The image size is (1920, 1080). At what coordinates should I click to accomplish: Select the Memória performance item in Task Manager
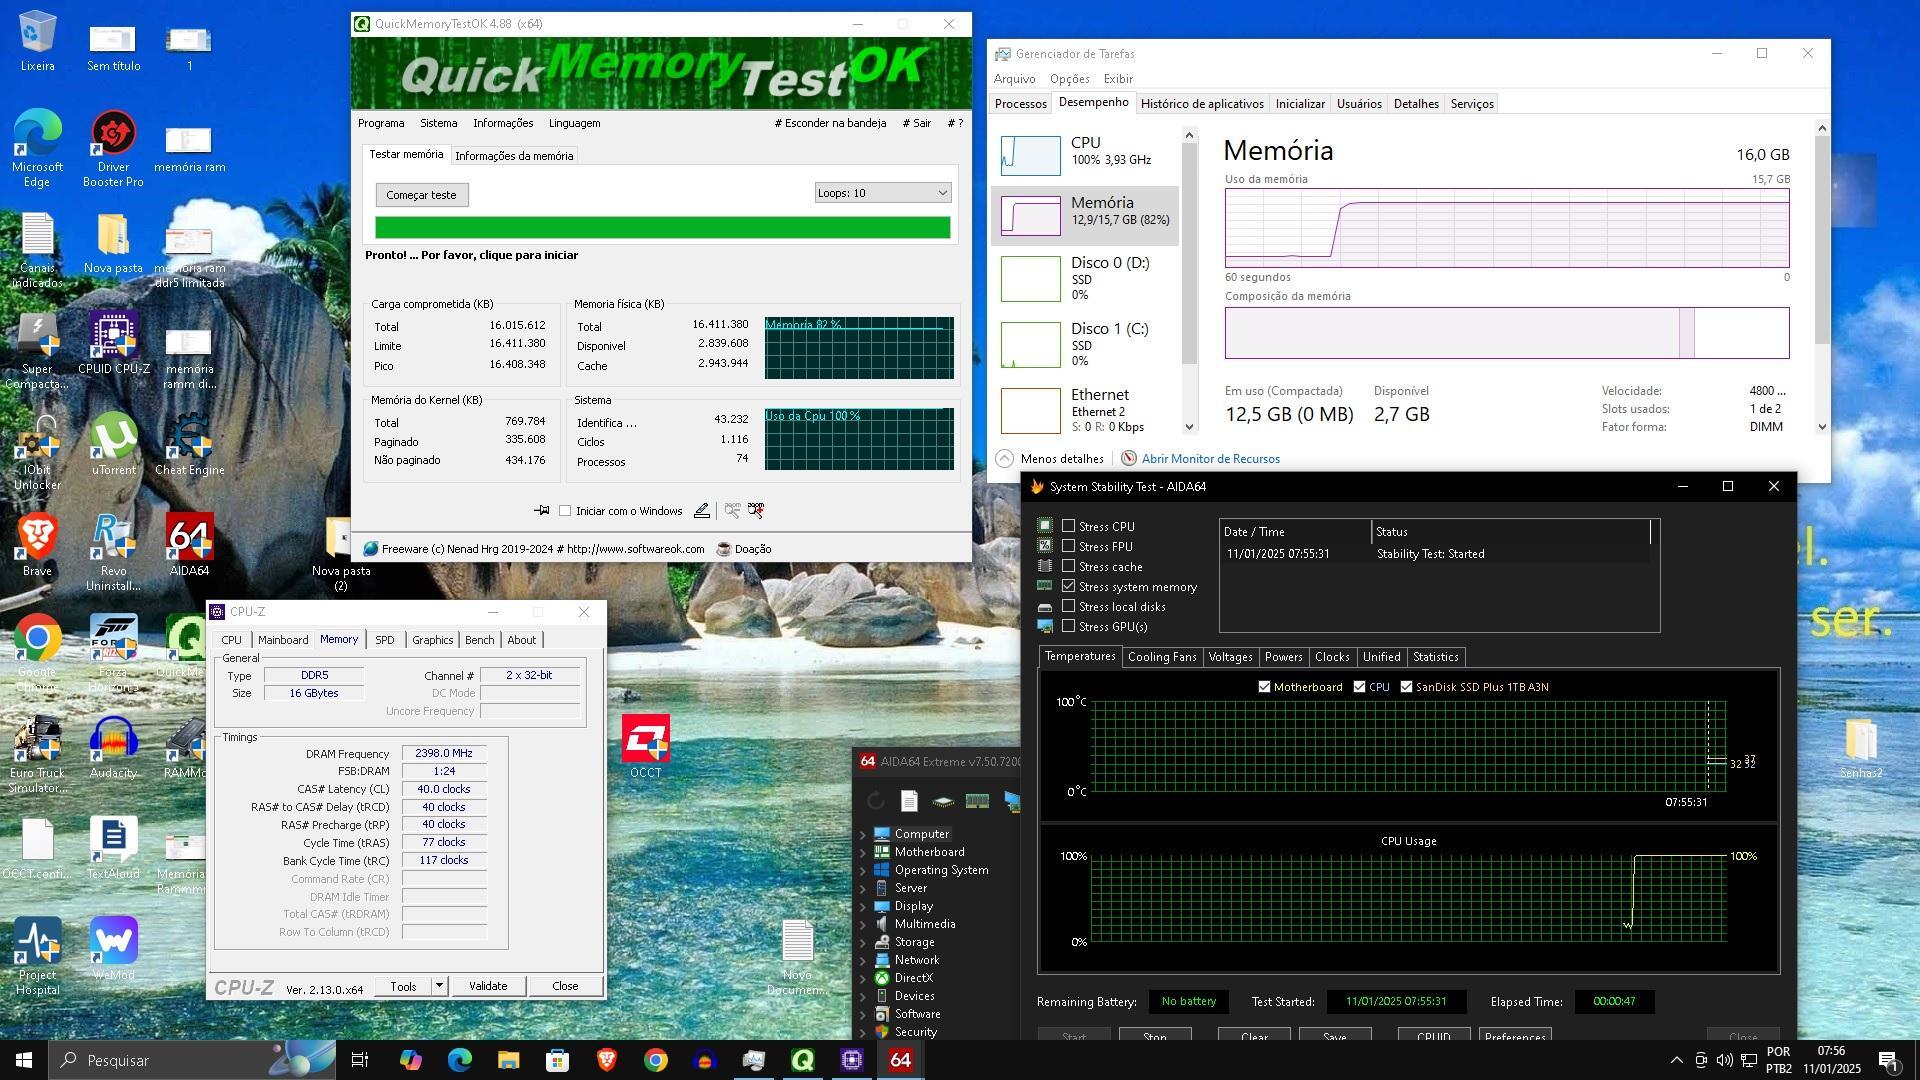point(1085,215)
